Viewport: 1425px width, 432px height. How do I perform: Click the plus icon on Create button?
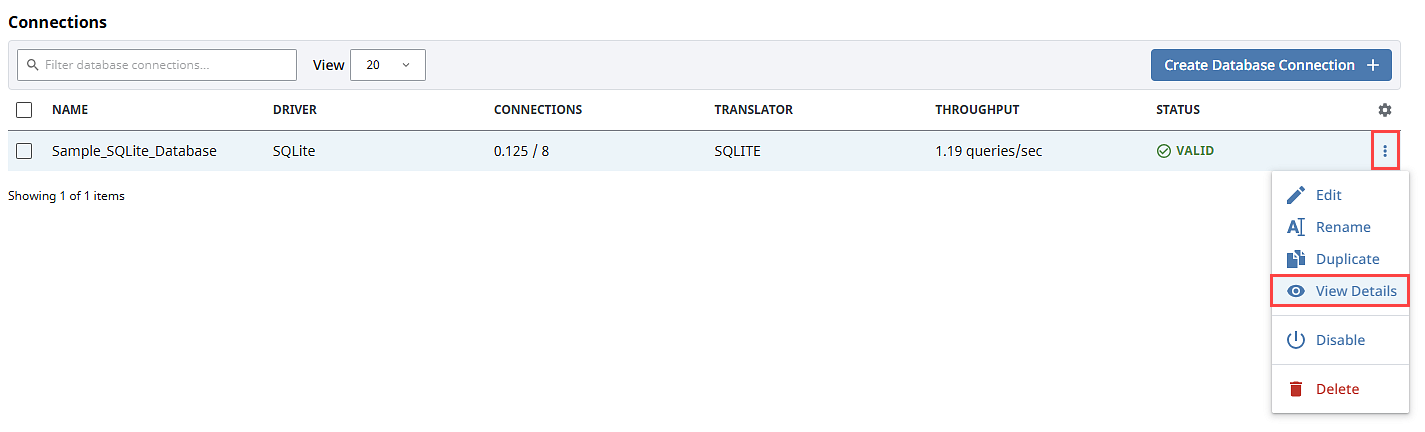point(1373,65)
